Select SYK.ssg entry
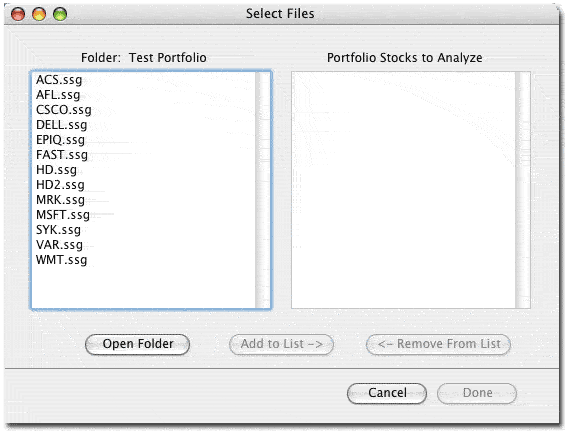 click(58, 230)
